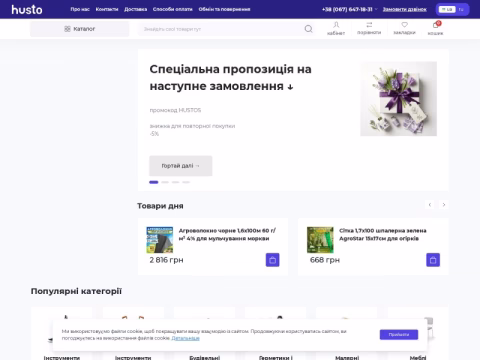
Task: Open Агроволокно чорне product thumbnail
Action: point(160,240)
